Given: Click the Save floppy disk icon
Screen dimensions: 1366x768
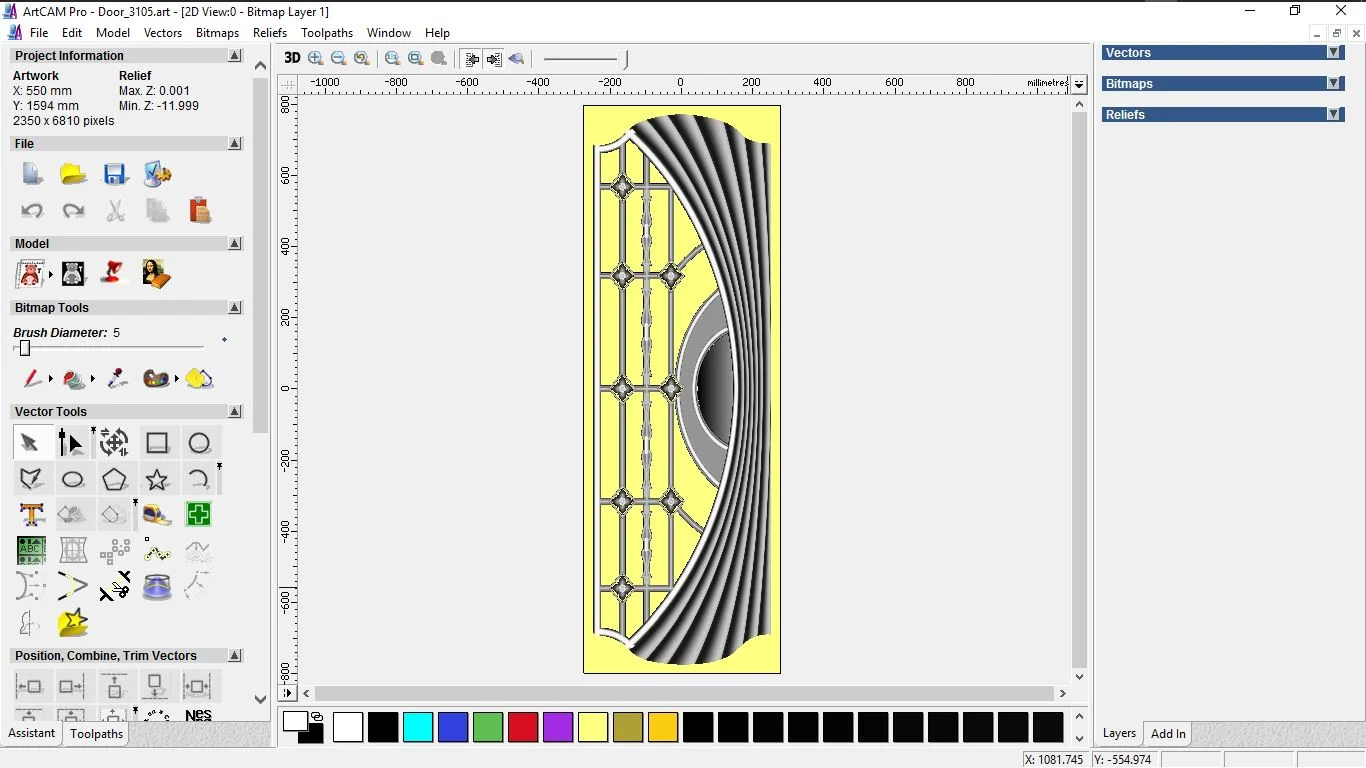Looking at the screenshot, I should [115, 175].
